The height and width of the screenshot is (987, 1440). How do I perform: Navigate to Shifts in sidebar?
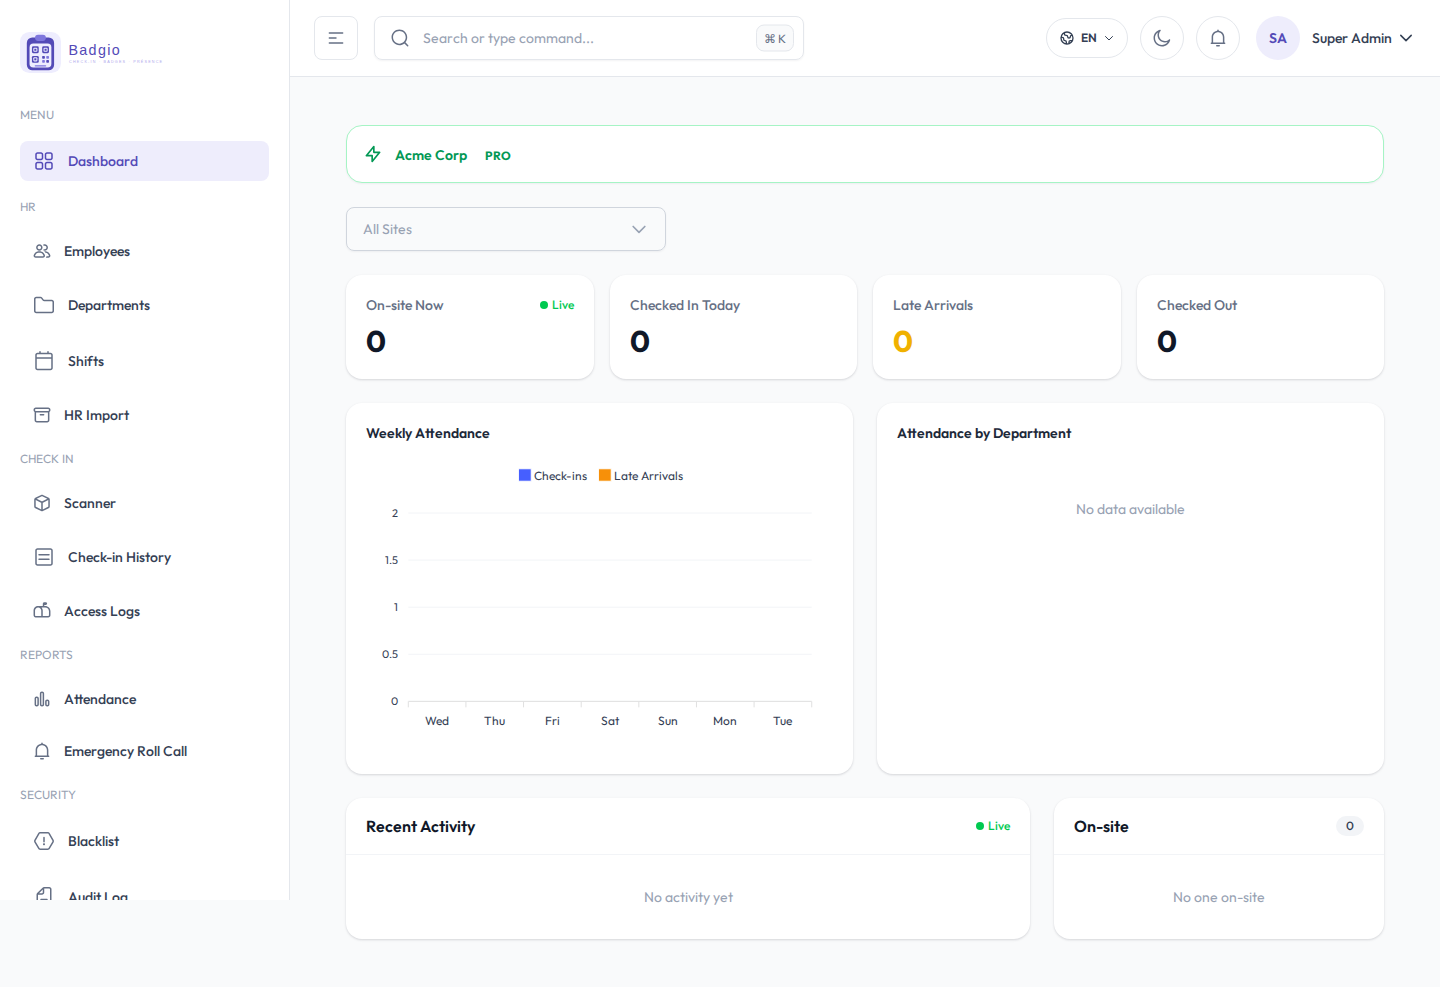(144, 361)
